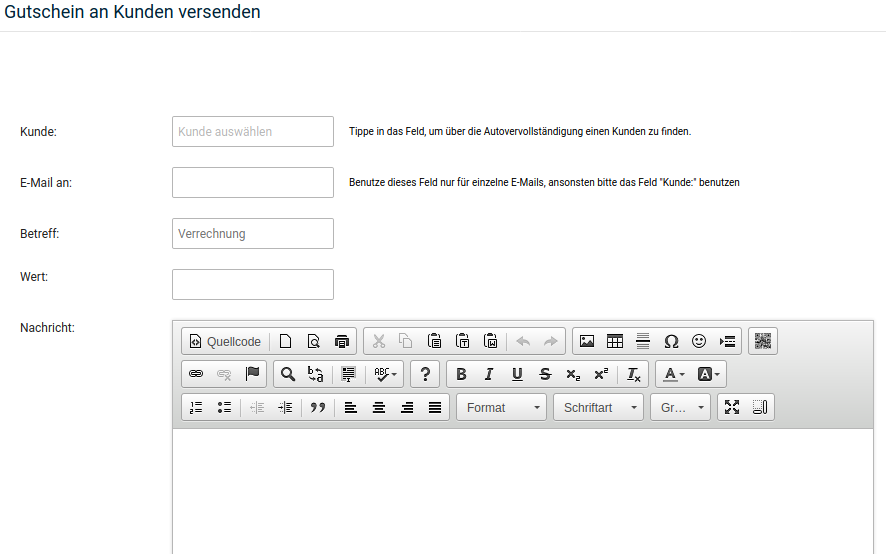
Task: Open the smiley emoticon picker
Action: pyautogui.click(x=699, y=341)
